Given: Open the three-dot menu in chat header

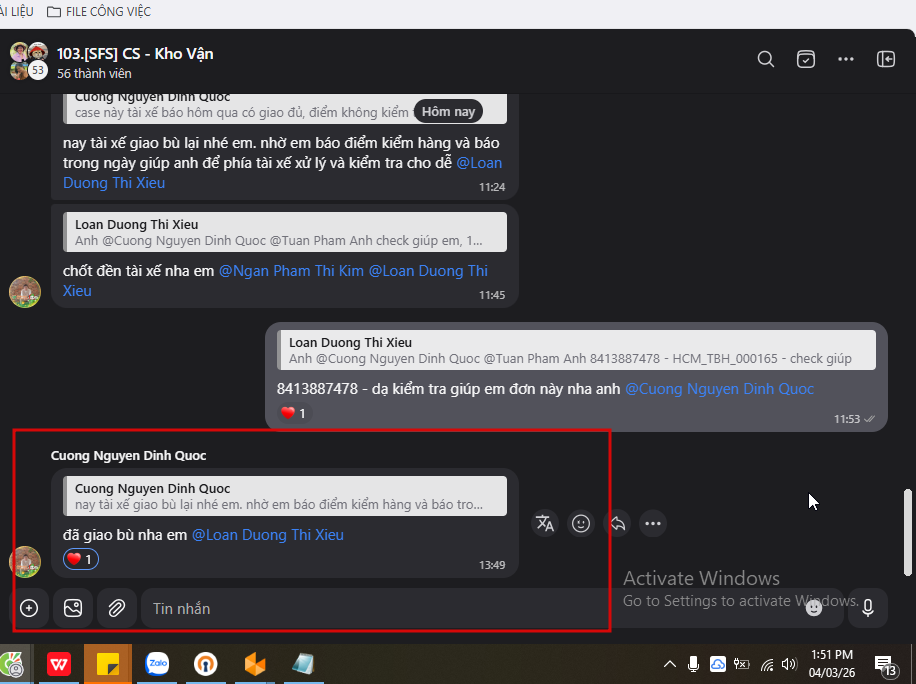Looking at the screenshot, I should coord(845,59).
